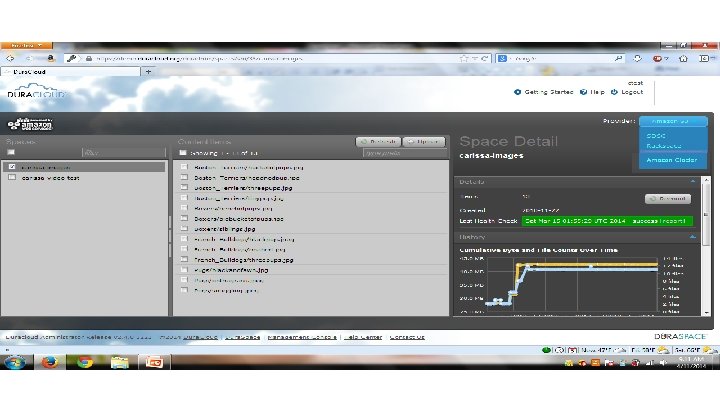Click the cumulative byte history chart
The height and width of the screenshot is (405, 720).
[572, 285]
